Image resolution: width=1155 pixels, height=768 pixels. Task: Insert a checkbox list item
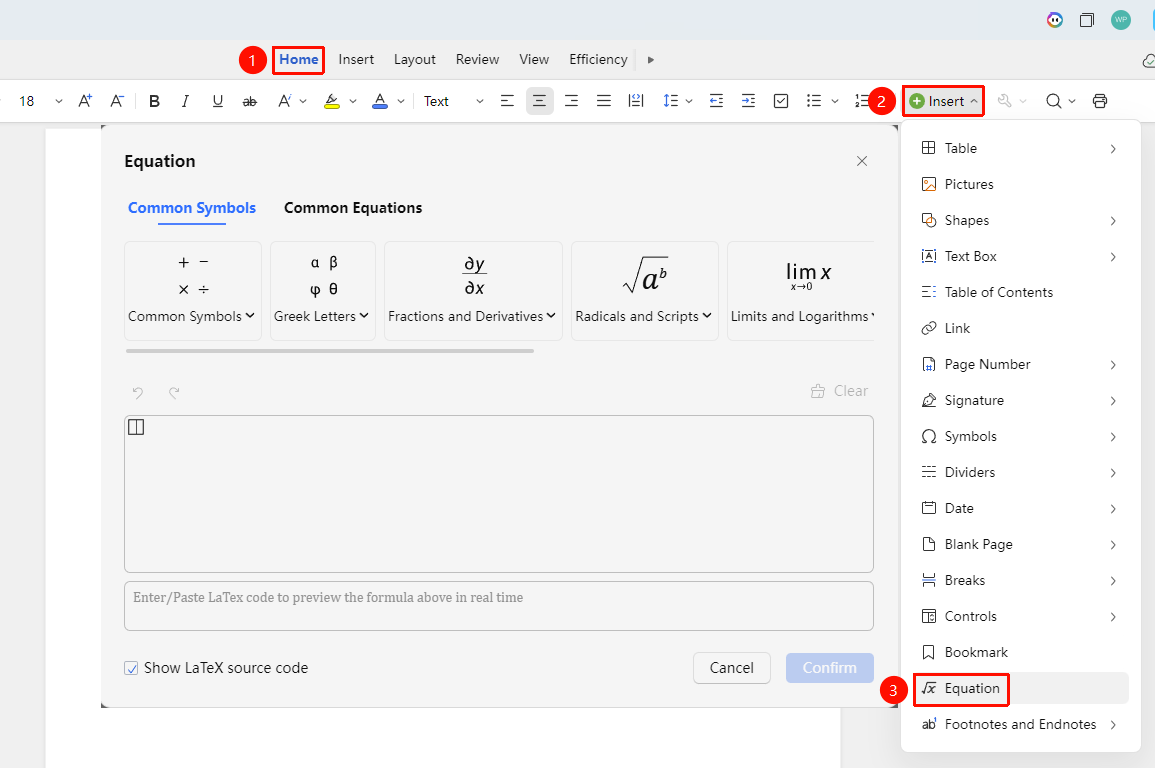point(781,101)
